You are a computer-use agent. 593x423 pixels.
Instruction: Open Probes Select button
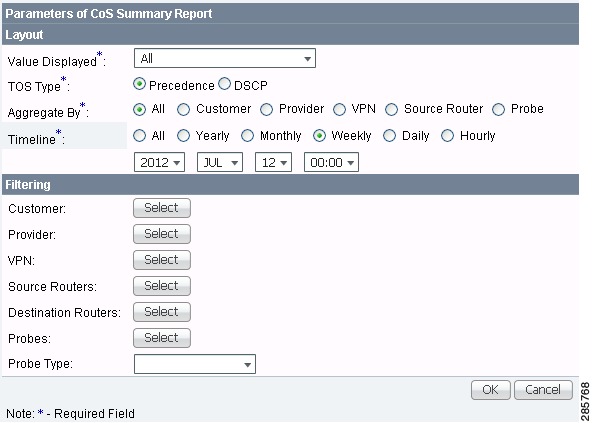point(162,338)
